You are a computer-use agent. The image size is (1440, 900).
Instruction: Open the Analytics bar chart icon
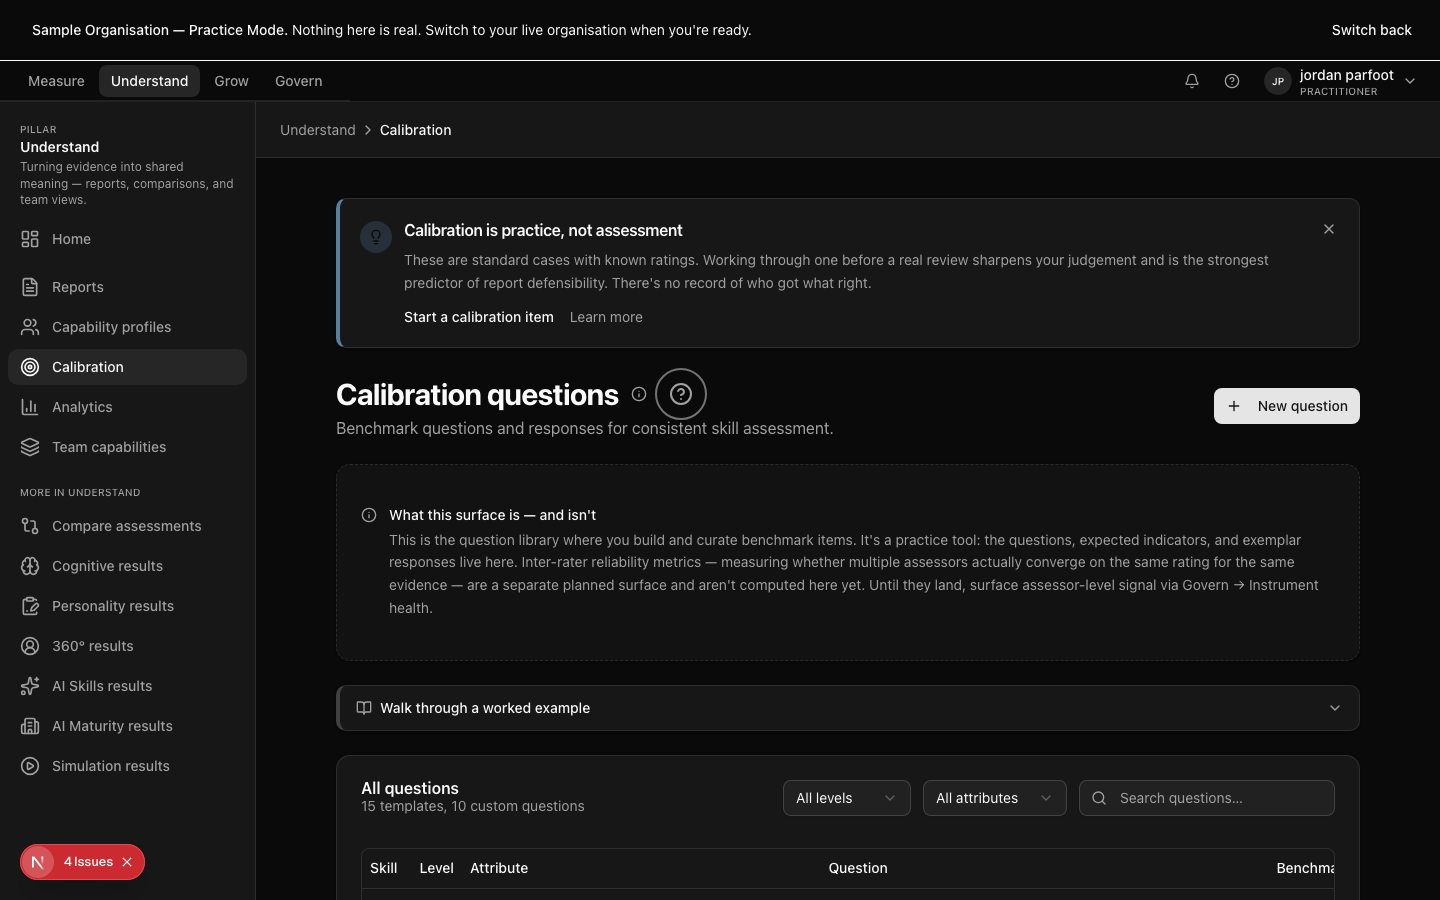coord(30,407)
